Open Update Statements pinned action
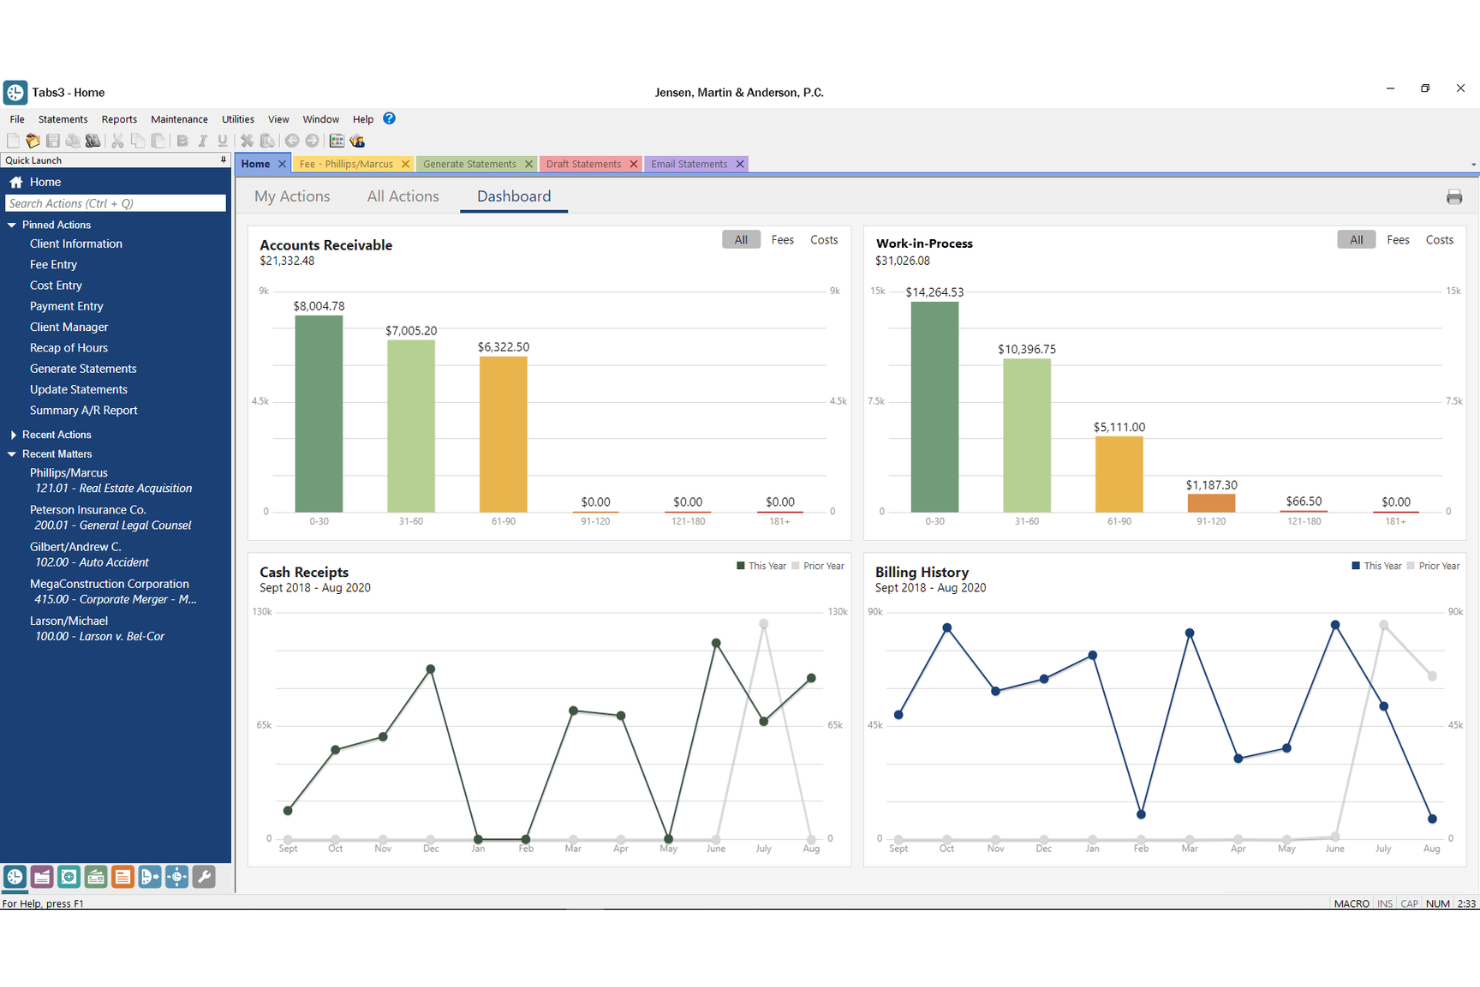The width and height of the screenshot is (1480, 987). click(x=78, y=390)
